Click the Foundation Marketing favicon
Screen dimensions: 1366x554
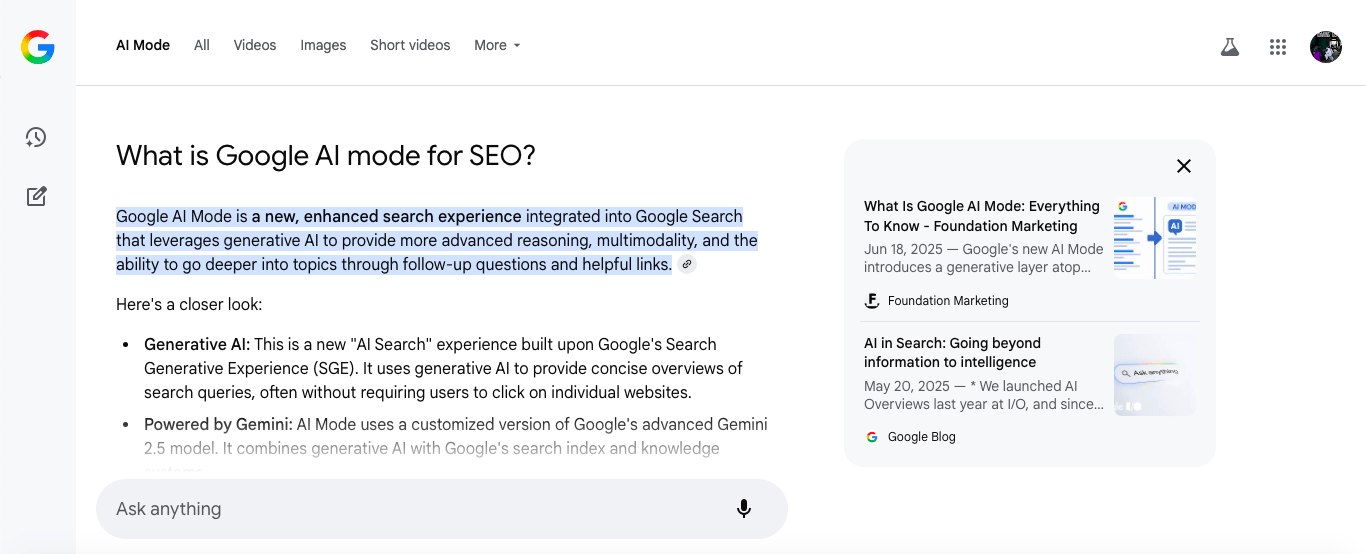[872, 301]
